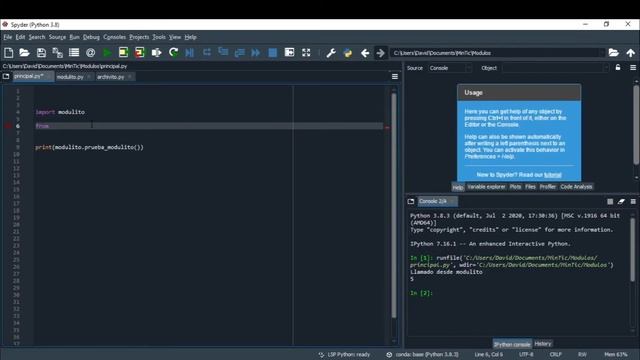Image resolution: width=640 pixels, height=360 pixels.
Task: Open editor options hamburger menu
Action: coord(395,77)
